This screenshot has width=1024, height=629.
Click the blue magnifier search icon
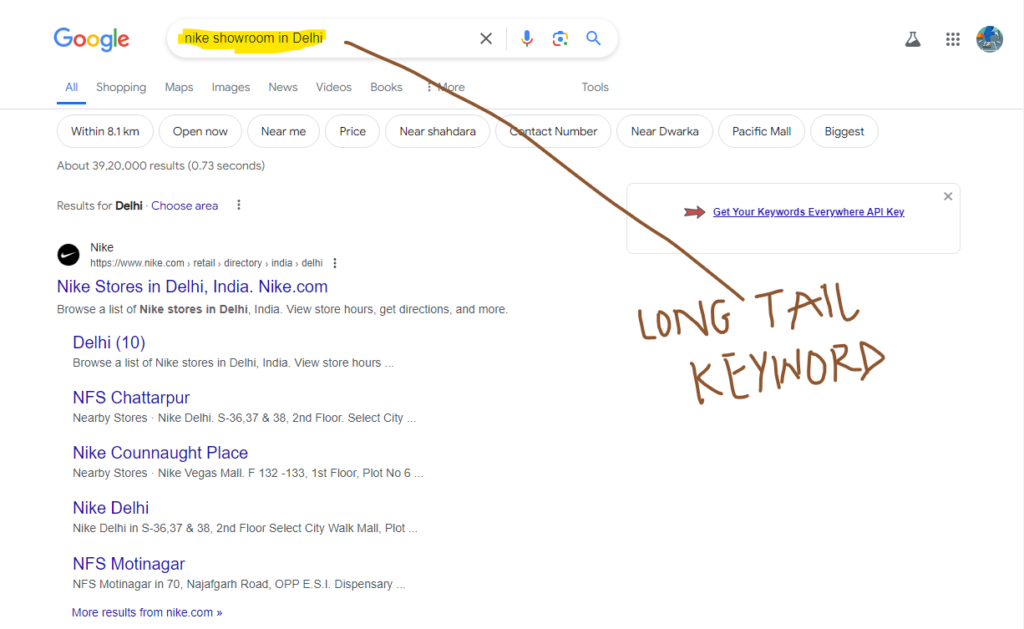coord(593,39)
